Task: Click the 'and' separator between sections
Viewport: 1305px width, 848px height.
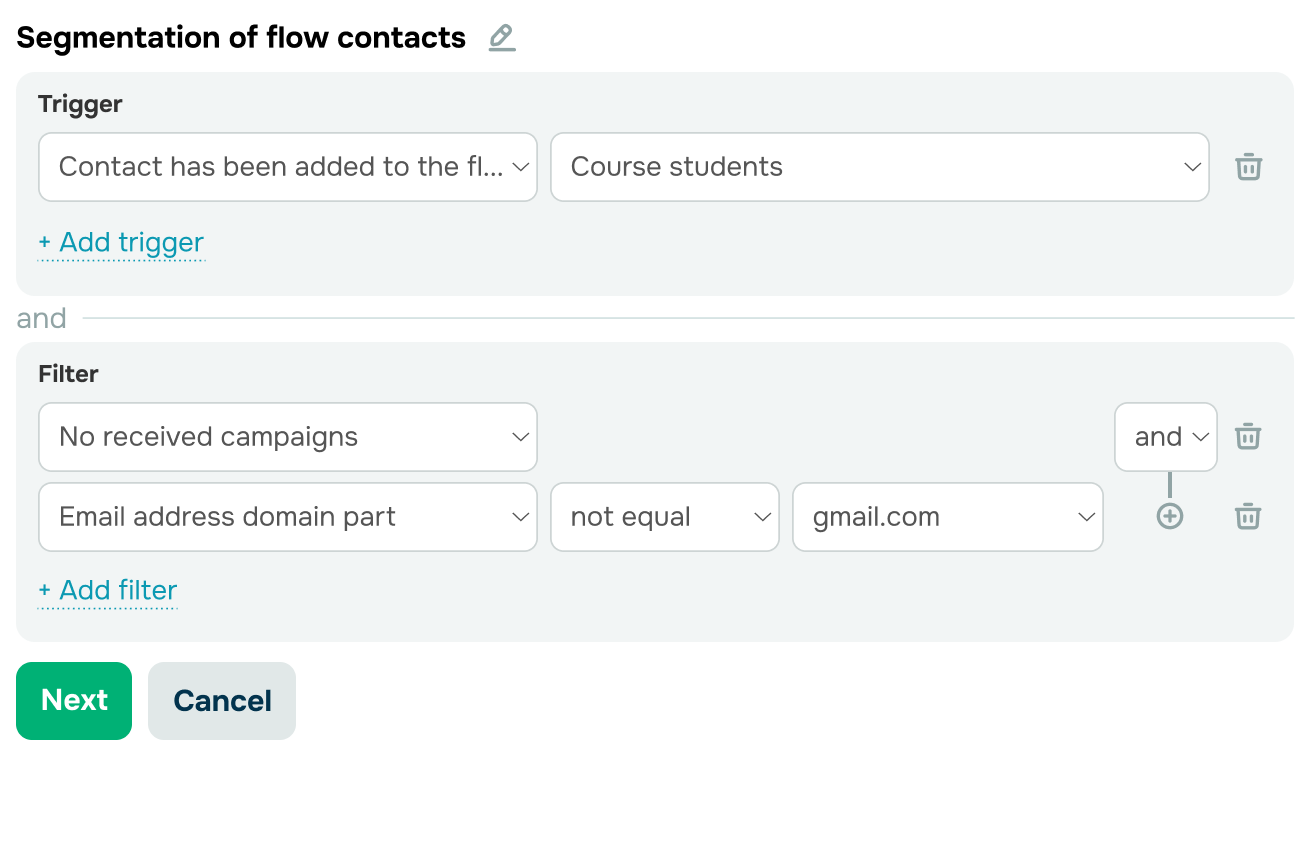Action: [x=41, y=319]
